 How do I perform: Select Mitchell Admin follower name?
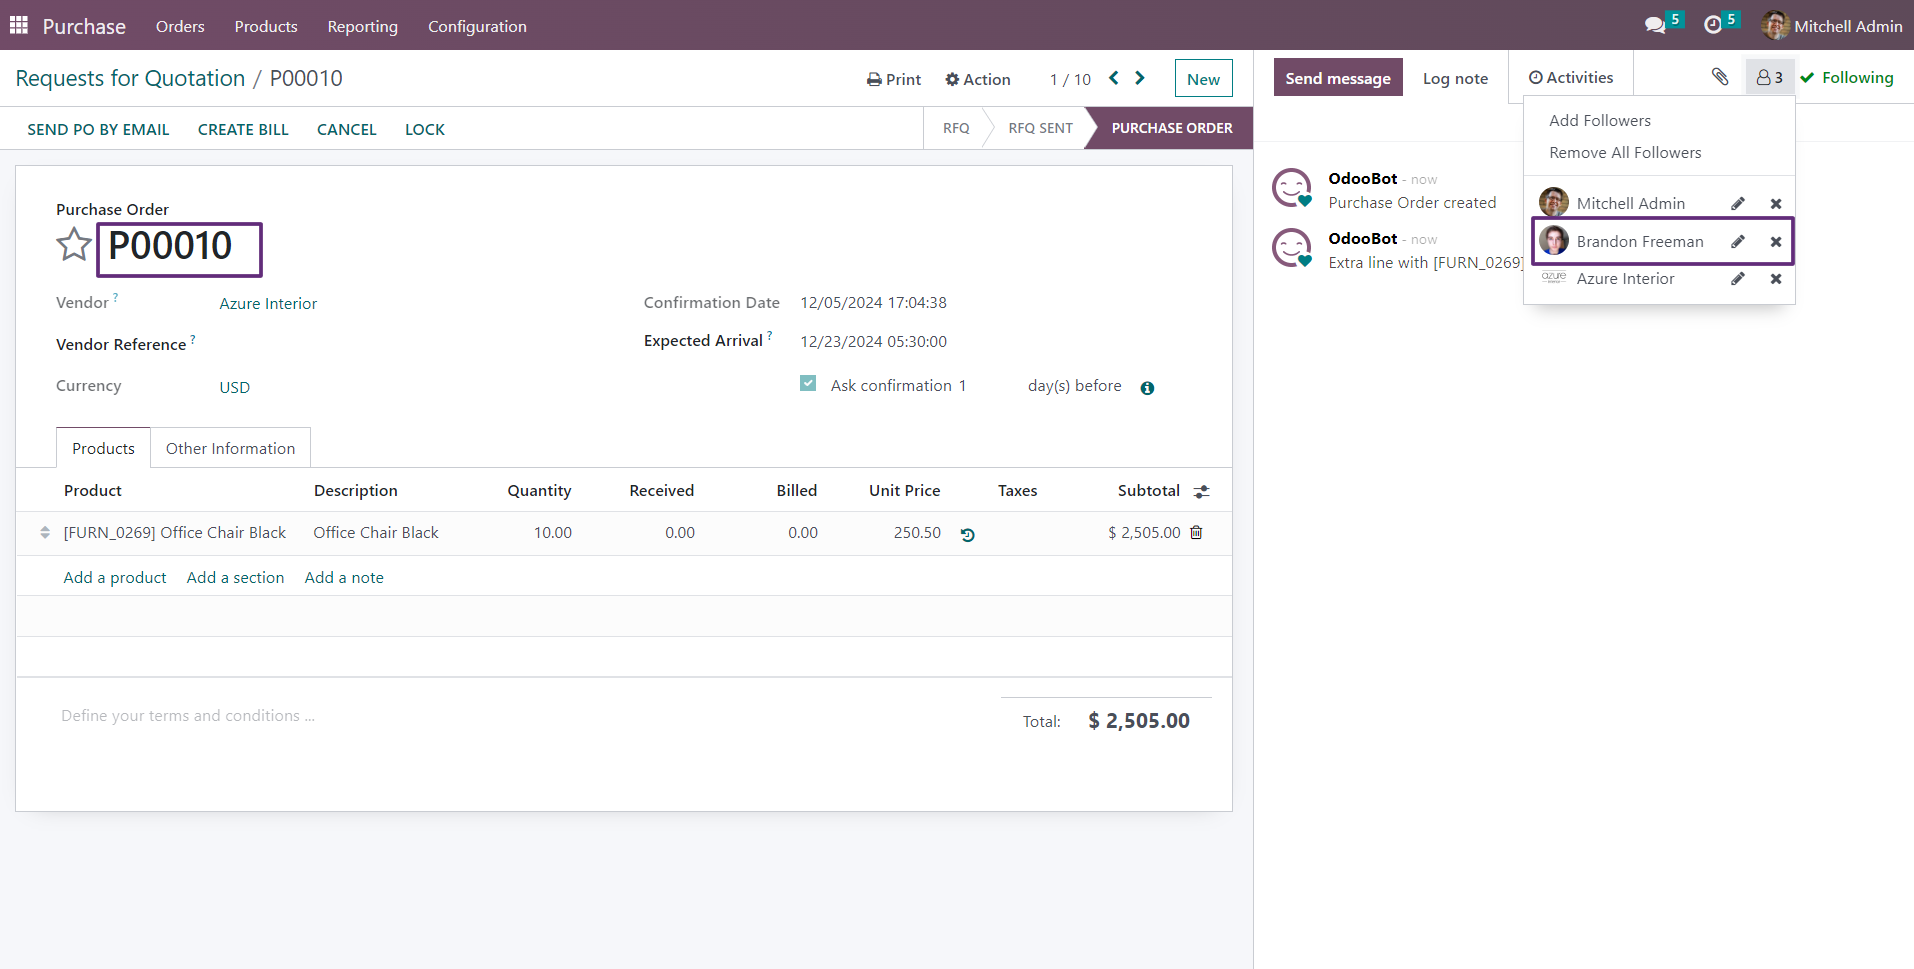point(1630,204)
